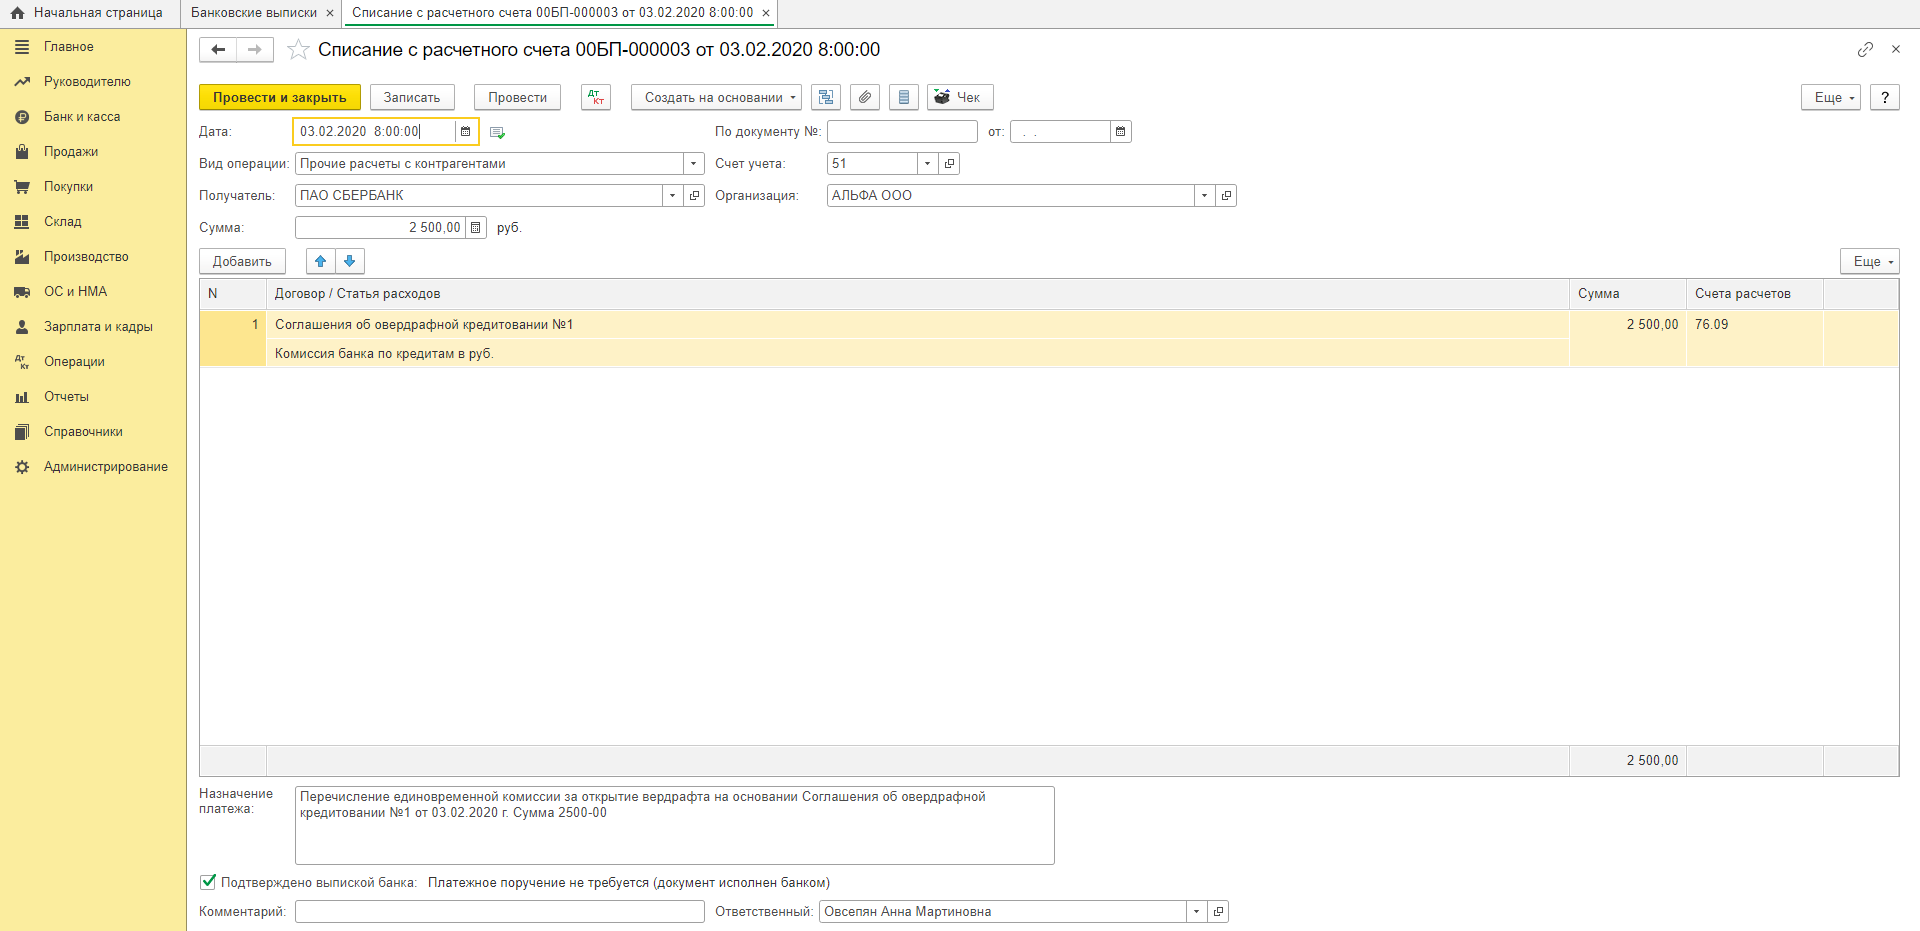Click the Дт/Кт show postings icon
1920x931 pixels.
[x=595, y=97]
